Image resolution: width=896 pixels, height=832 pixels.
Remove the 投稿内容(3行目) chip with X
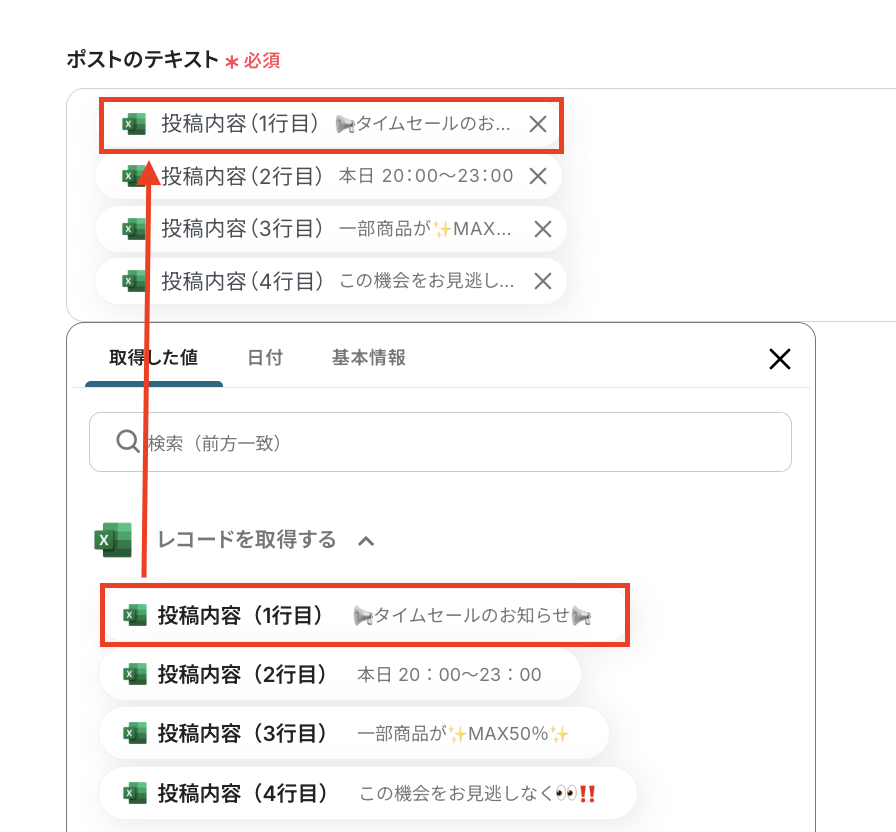(x=542, y=229)
